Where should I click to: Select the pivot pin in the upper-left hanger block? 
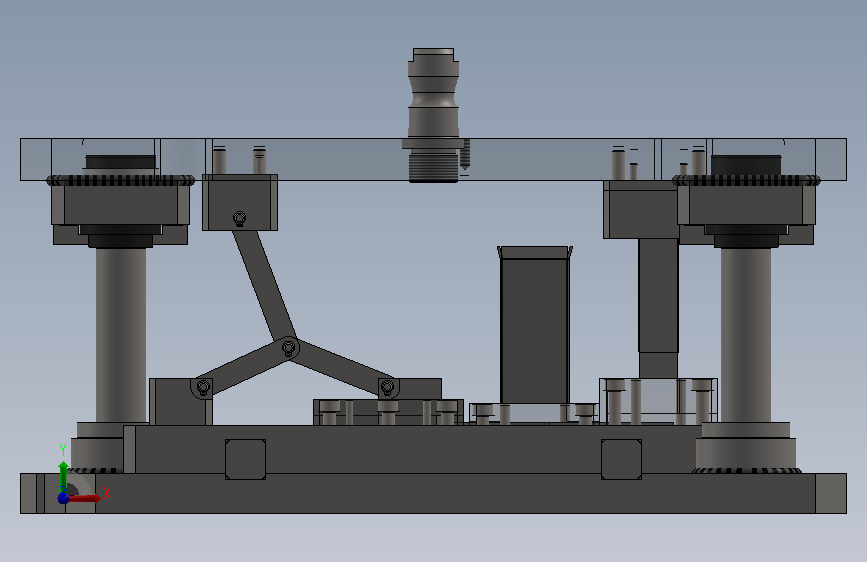[x=239, y=218]
